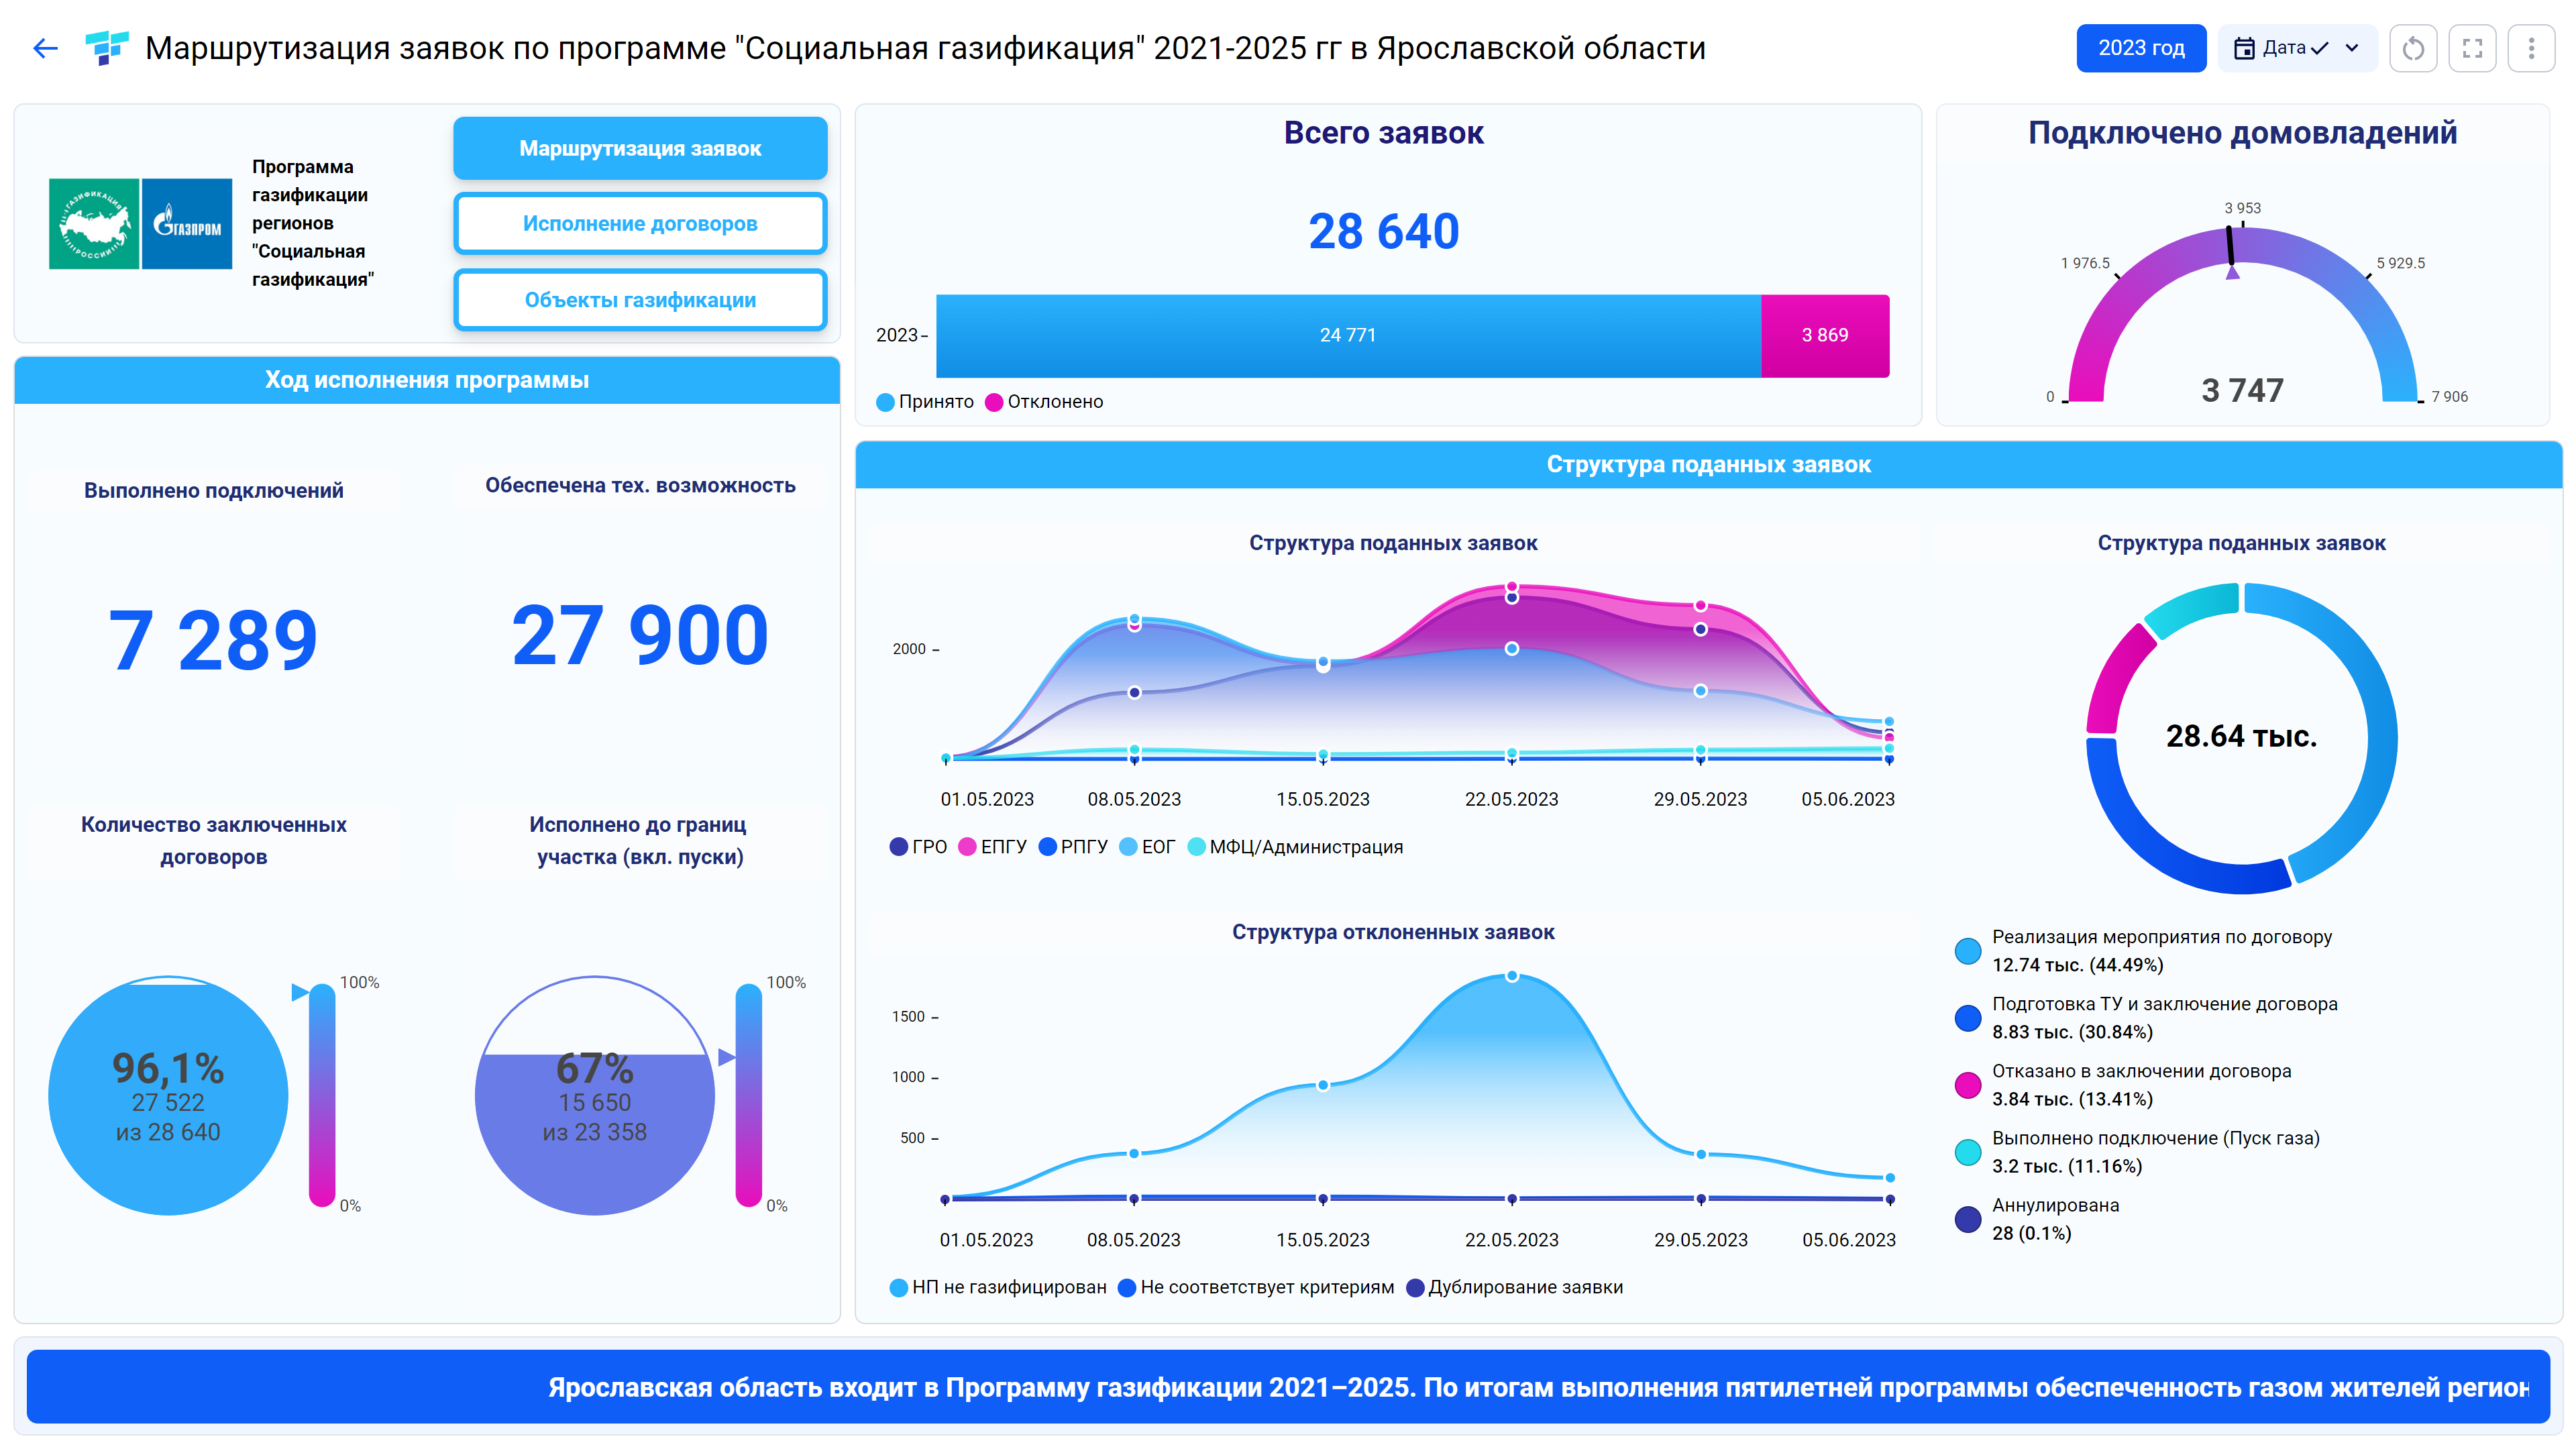The height and width of the screenshot is (1449, 2576).
Task: Click the Подключено домовладений title
Action: coord(2242,133)
